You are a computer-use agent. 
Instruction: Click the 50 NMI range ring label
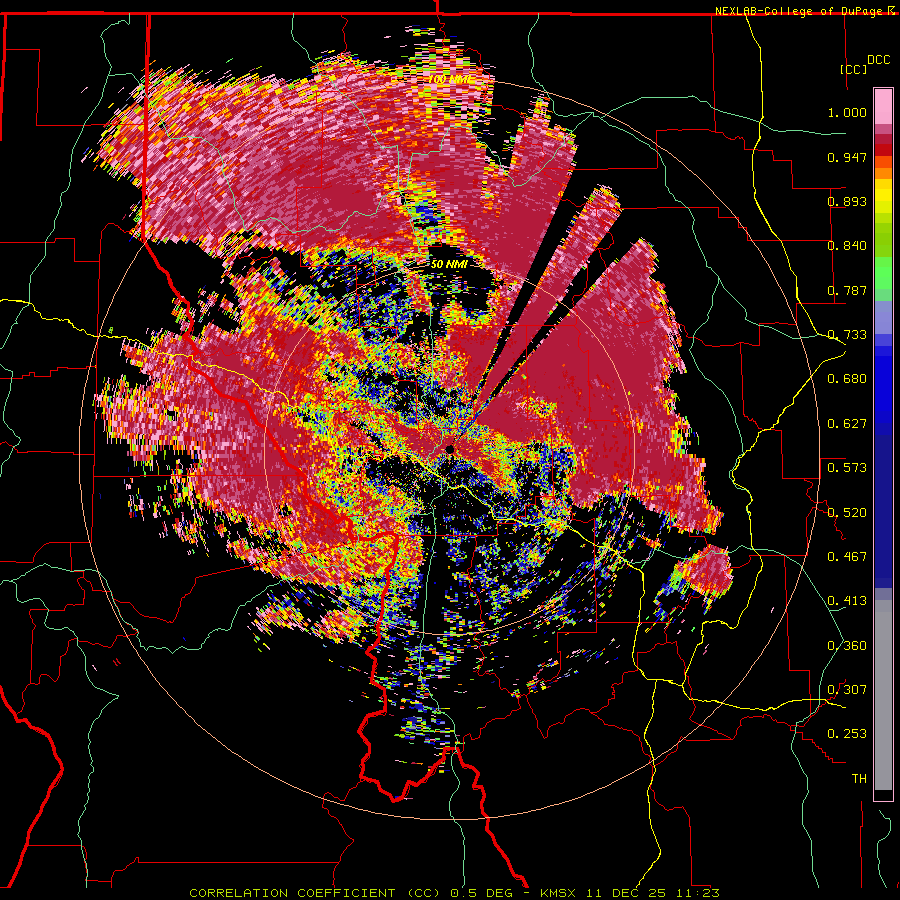click(449, 264)
